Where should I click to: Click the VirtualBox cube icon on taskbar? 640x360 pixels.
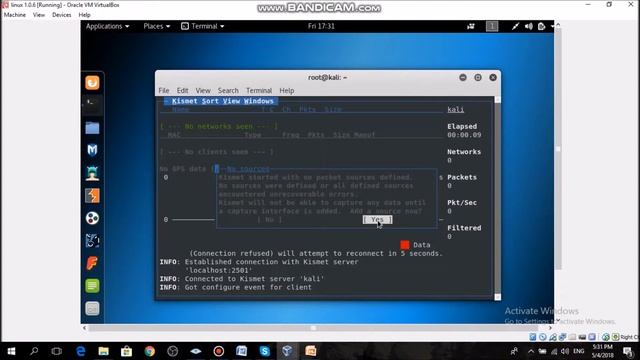(287, 351)
